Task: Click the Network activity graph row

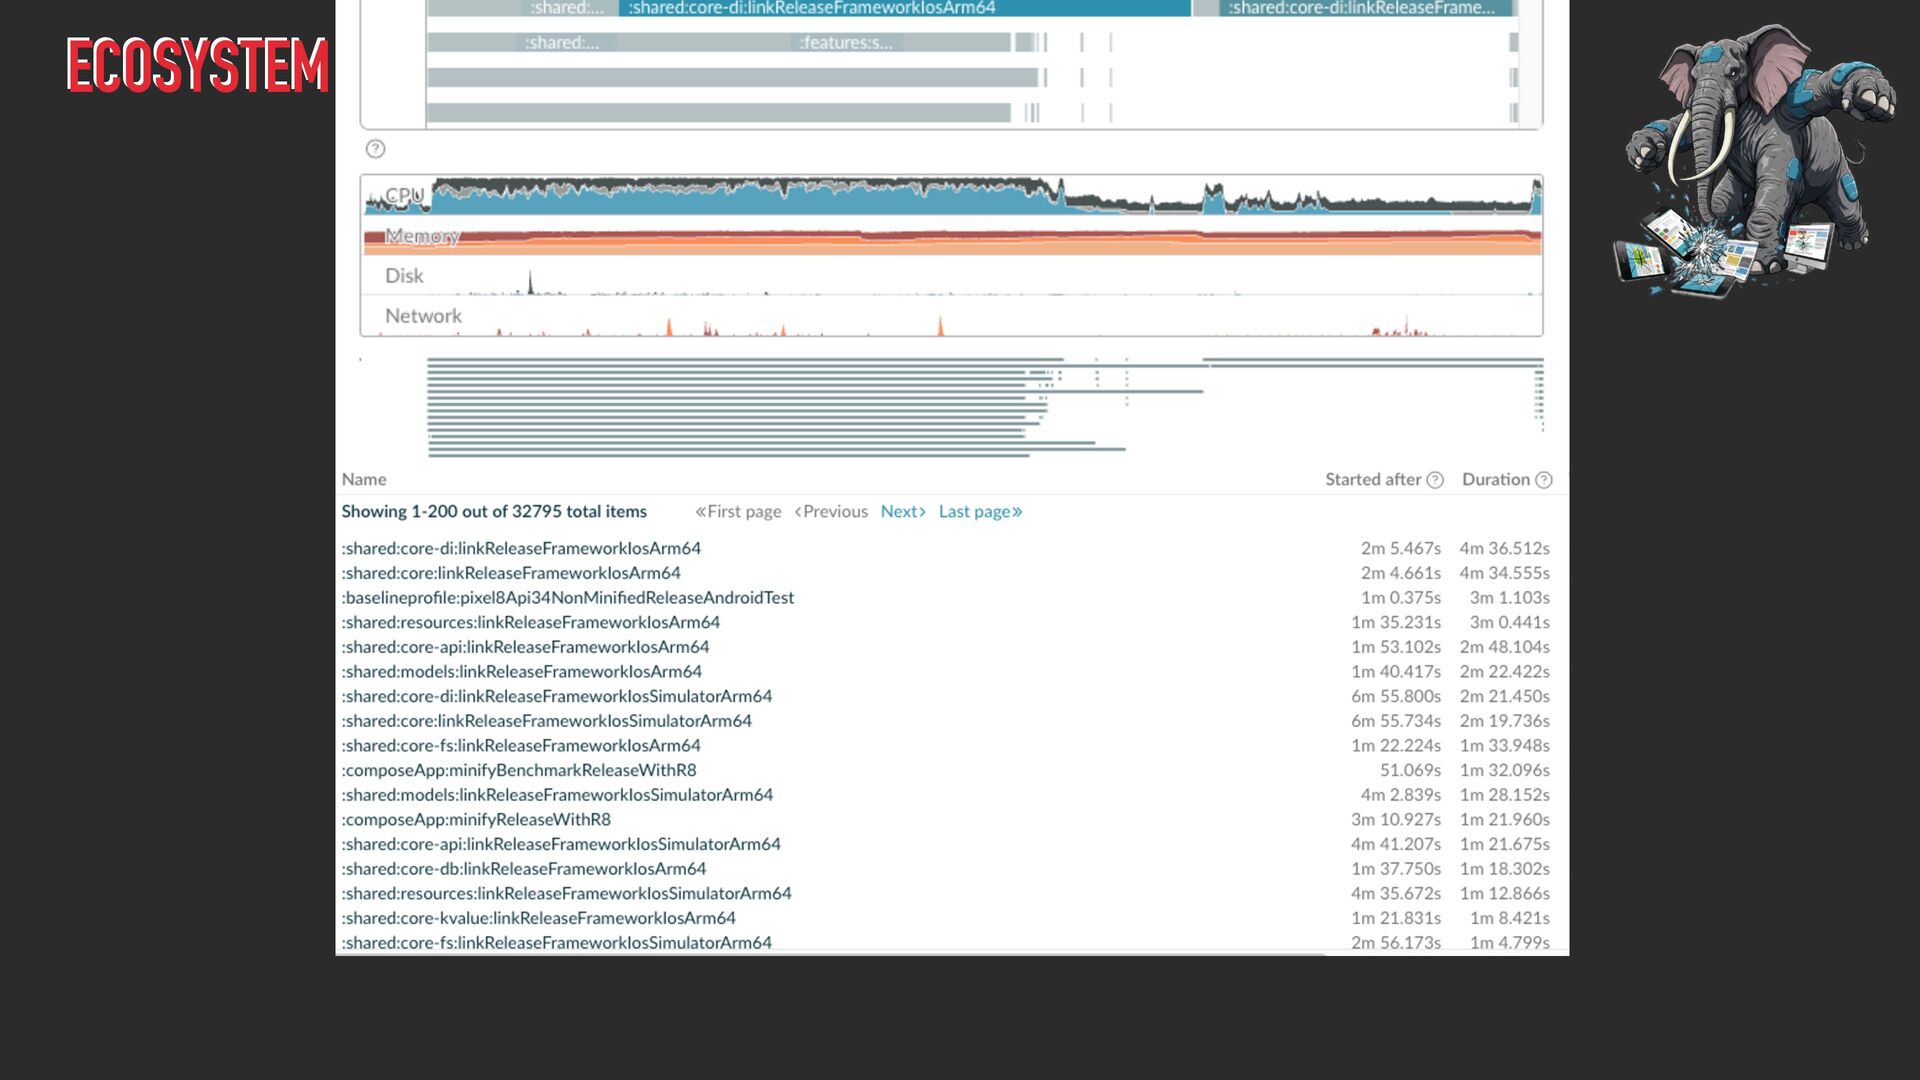Action: pyautogui.click(x=950, y=318)
